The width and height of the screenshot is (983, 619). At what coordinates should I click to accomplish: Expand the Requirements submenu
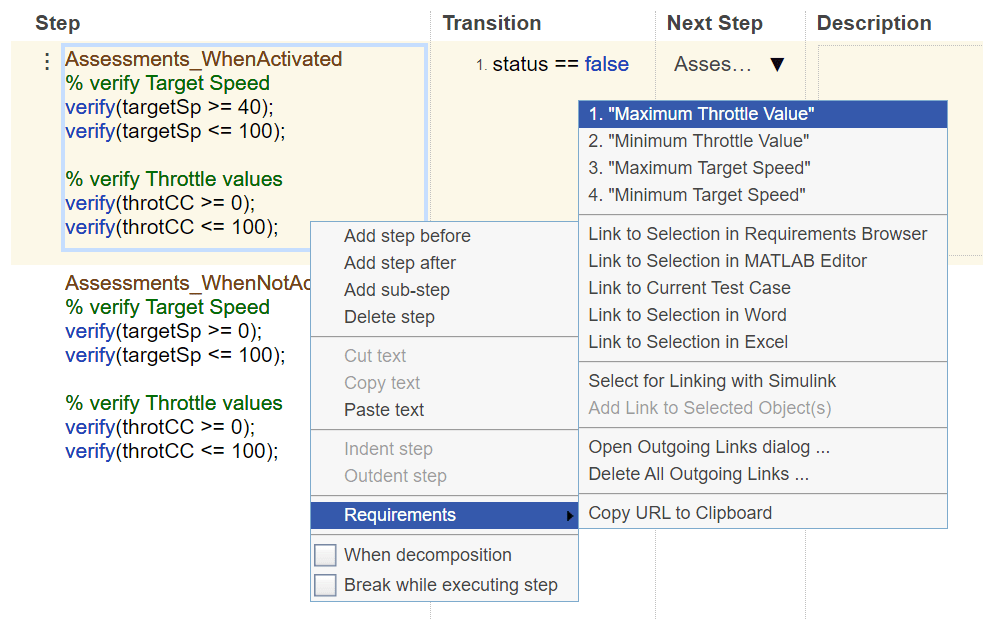(444, 515)
